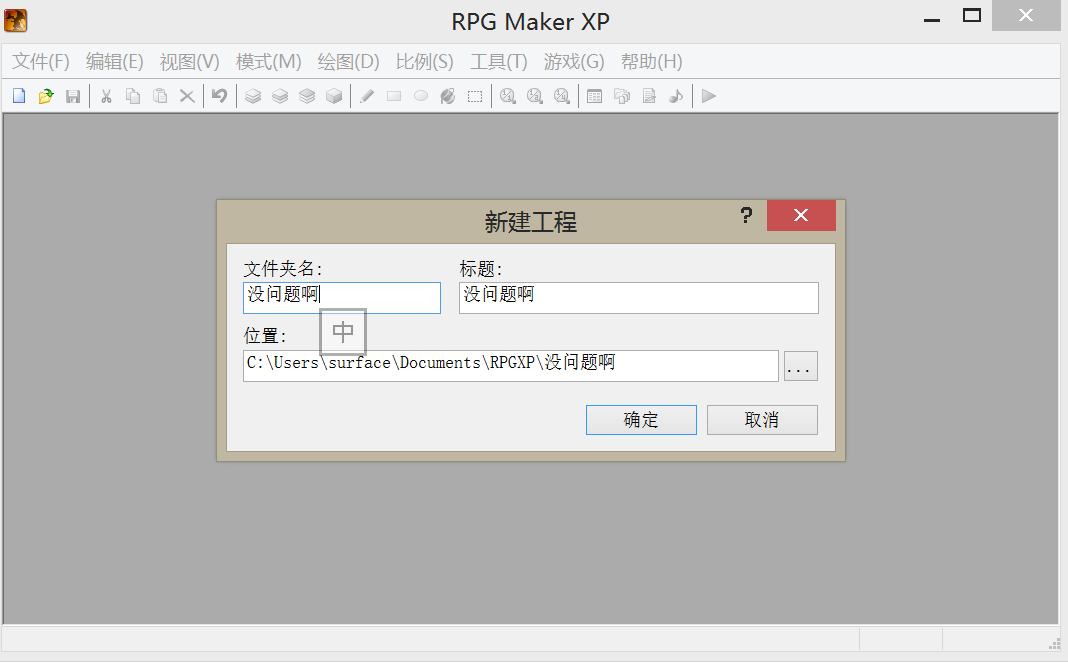The width and height of the screenshot is (1068, 666).
Task: Open the 游戏(G) menu
Action: 574,62
